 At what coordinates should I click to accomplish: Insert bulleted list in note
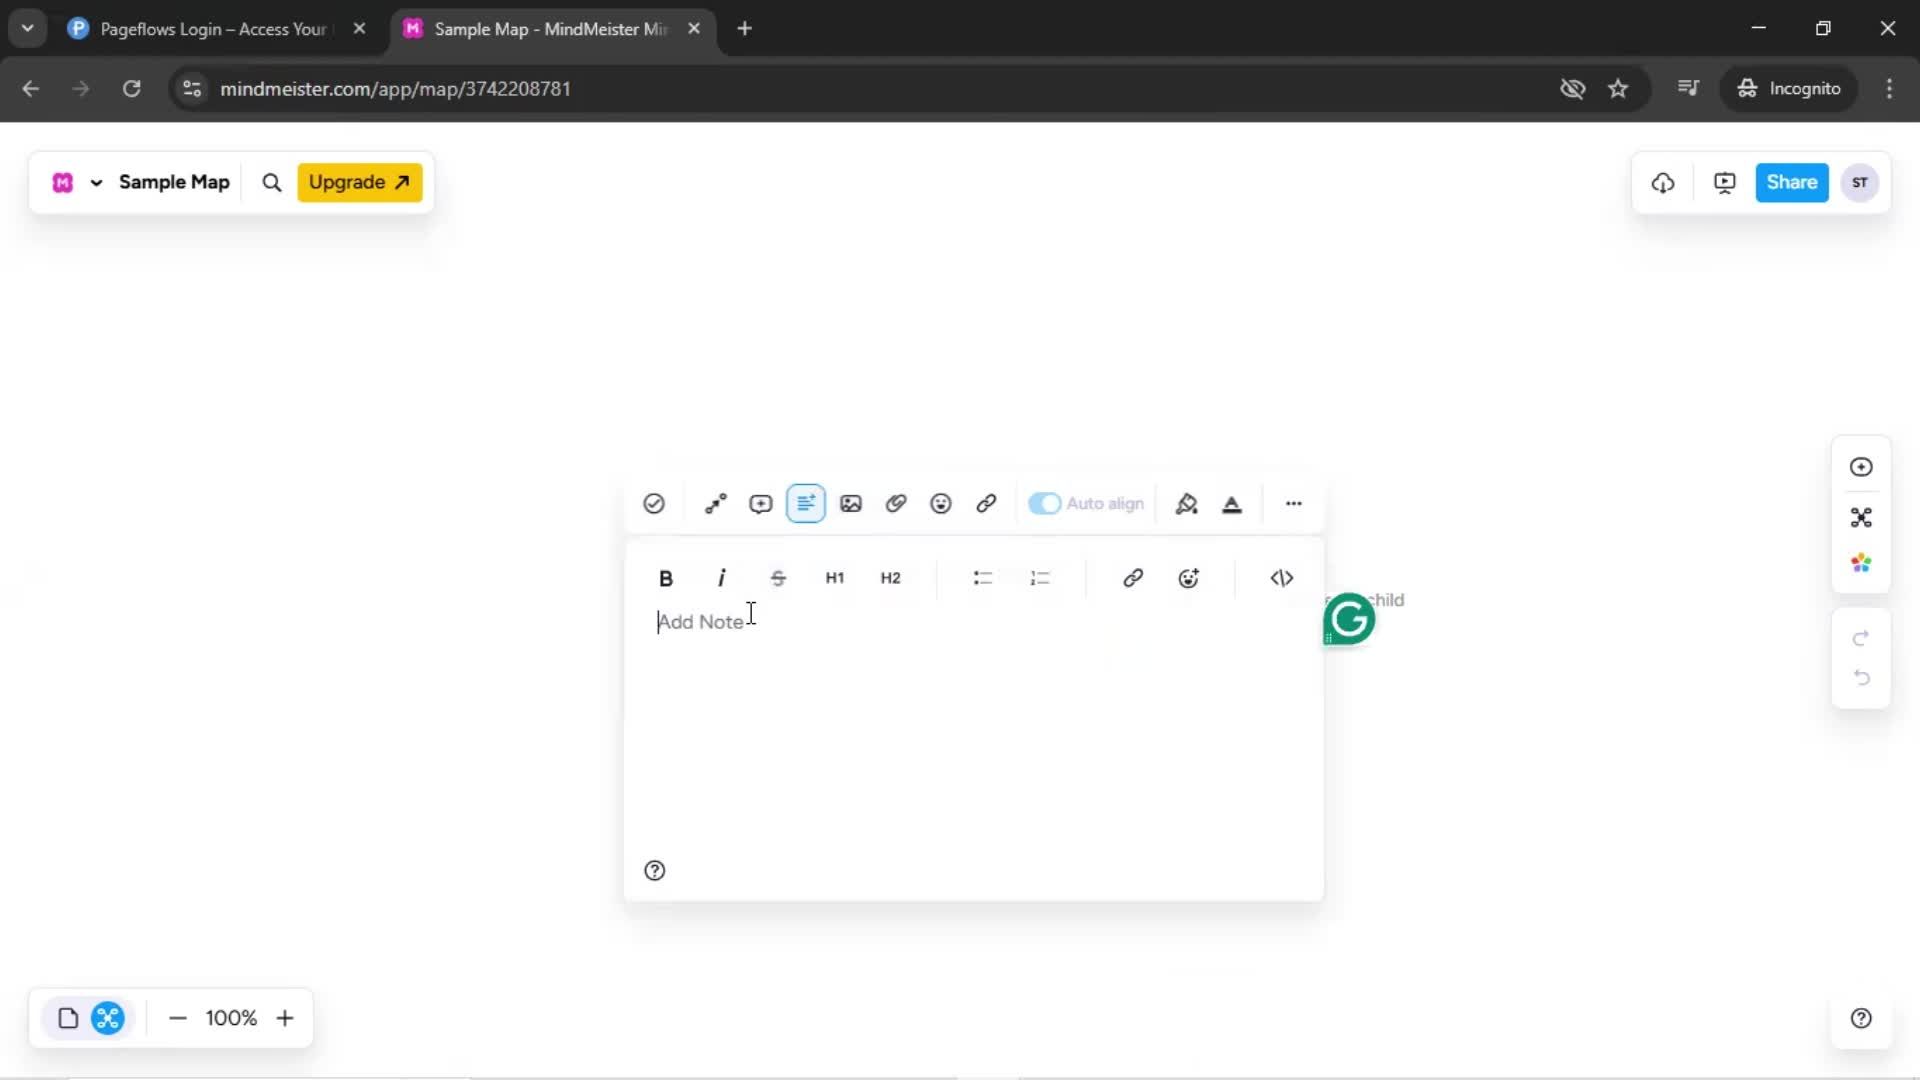pyautogui.click(x=983, y=578)
